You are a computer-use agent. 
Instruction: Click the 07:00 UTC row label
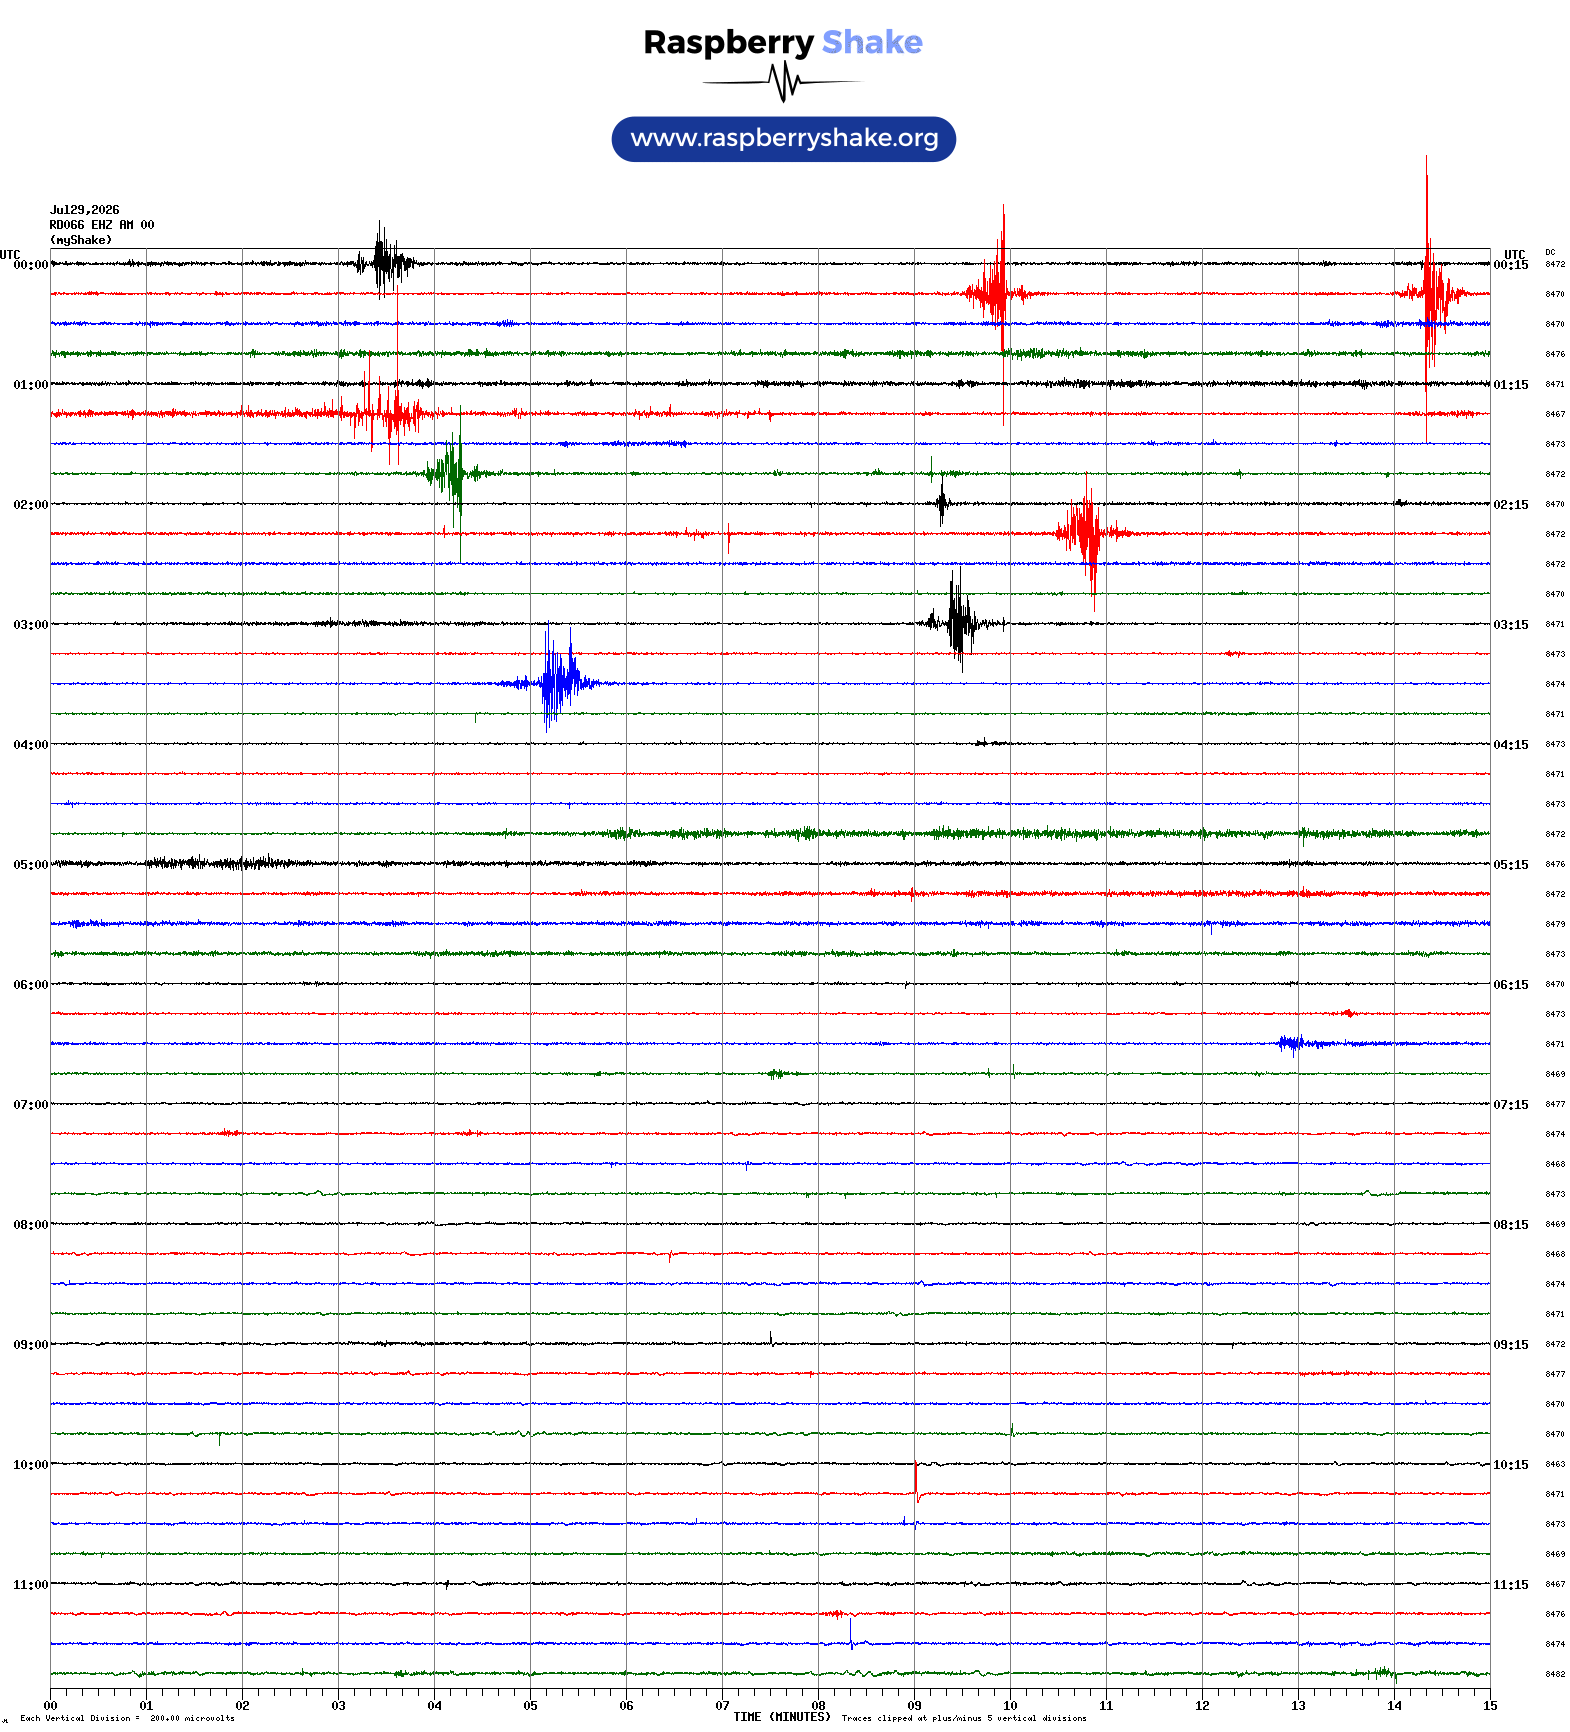point(30,1105)
